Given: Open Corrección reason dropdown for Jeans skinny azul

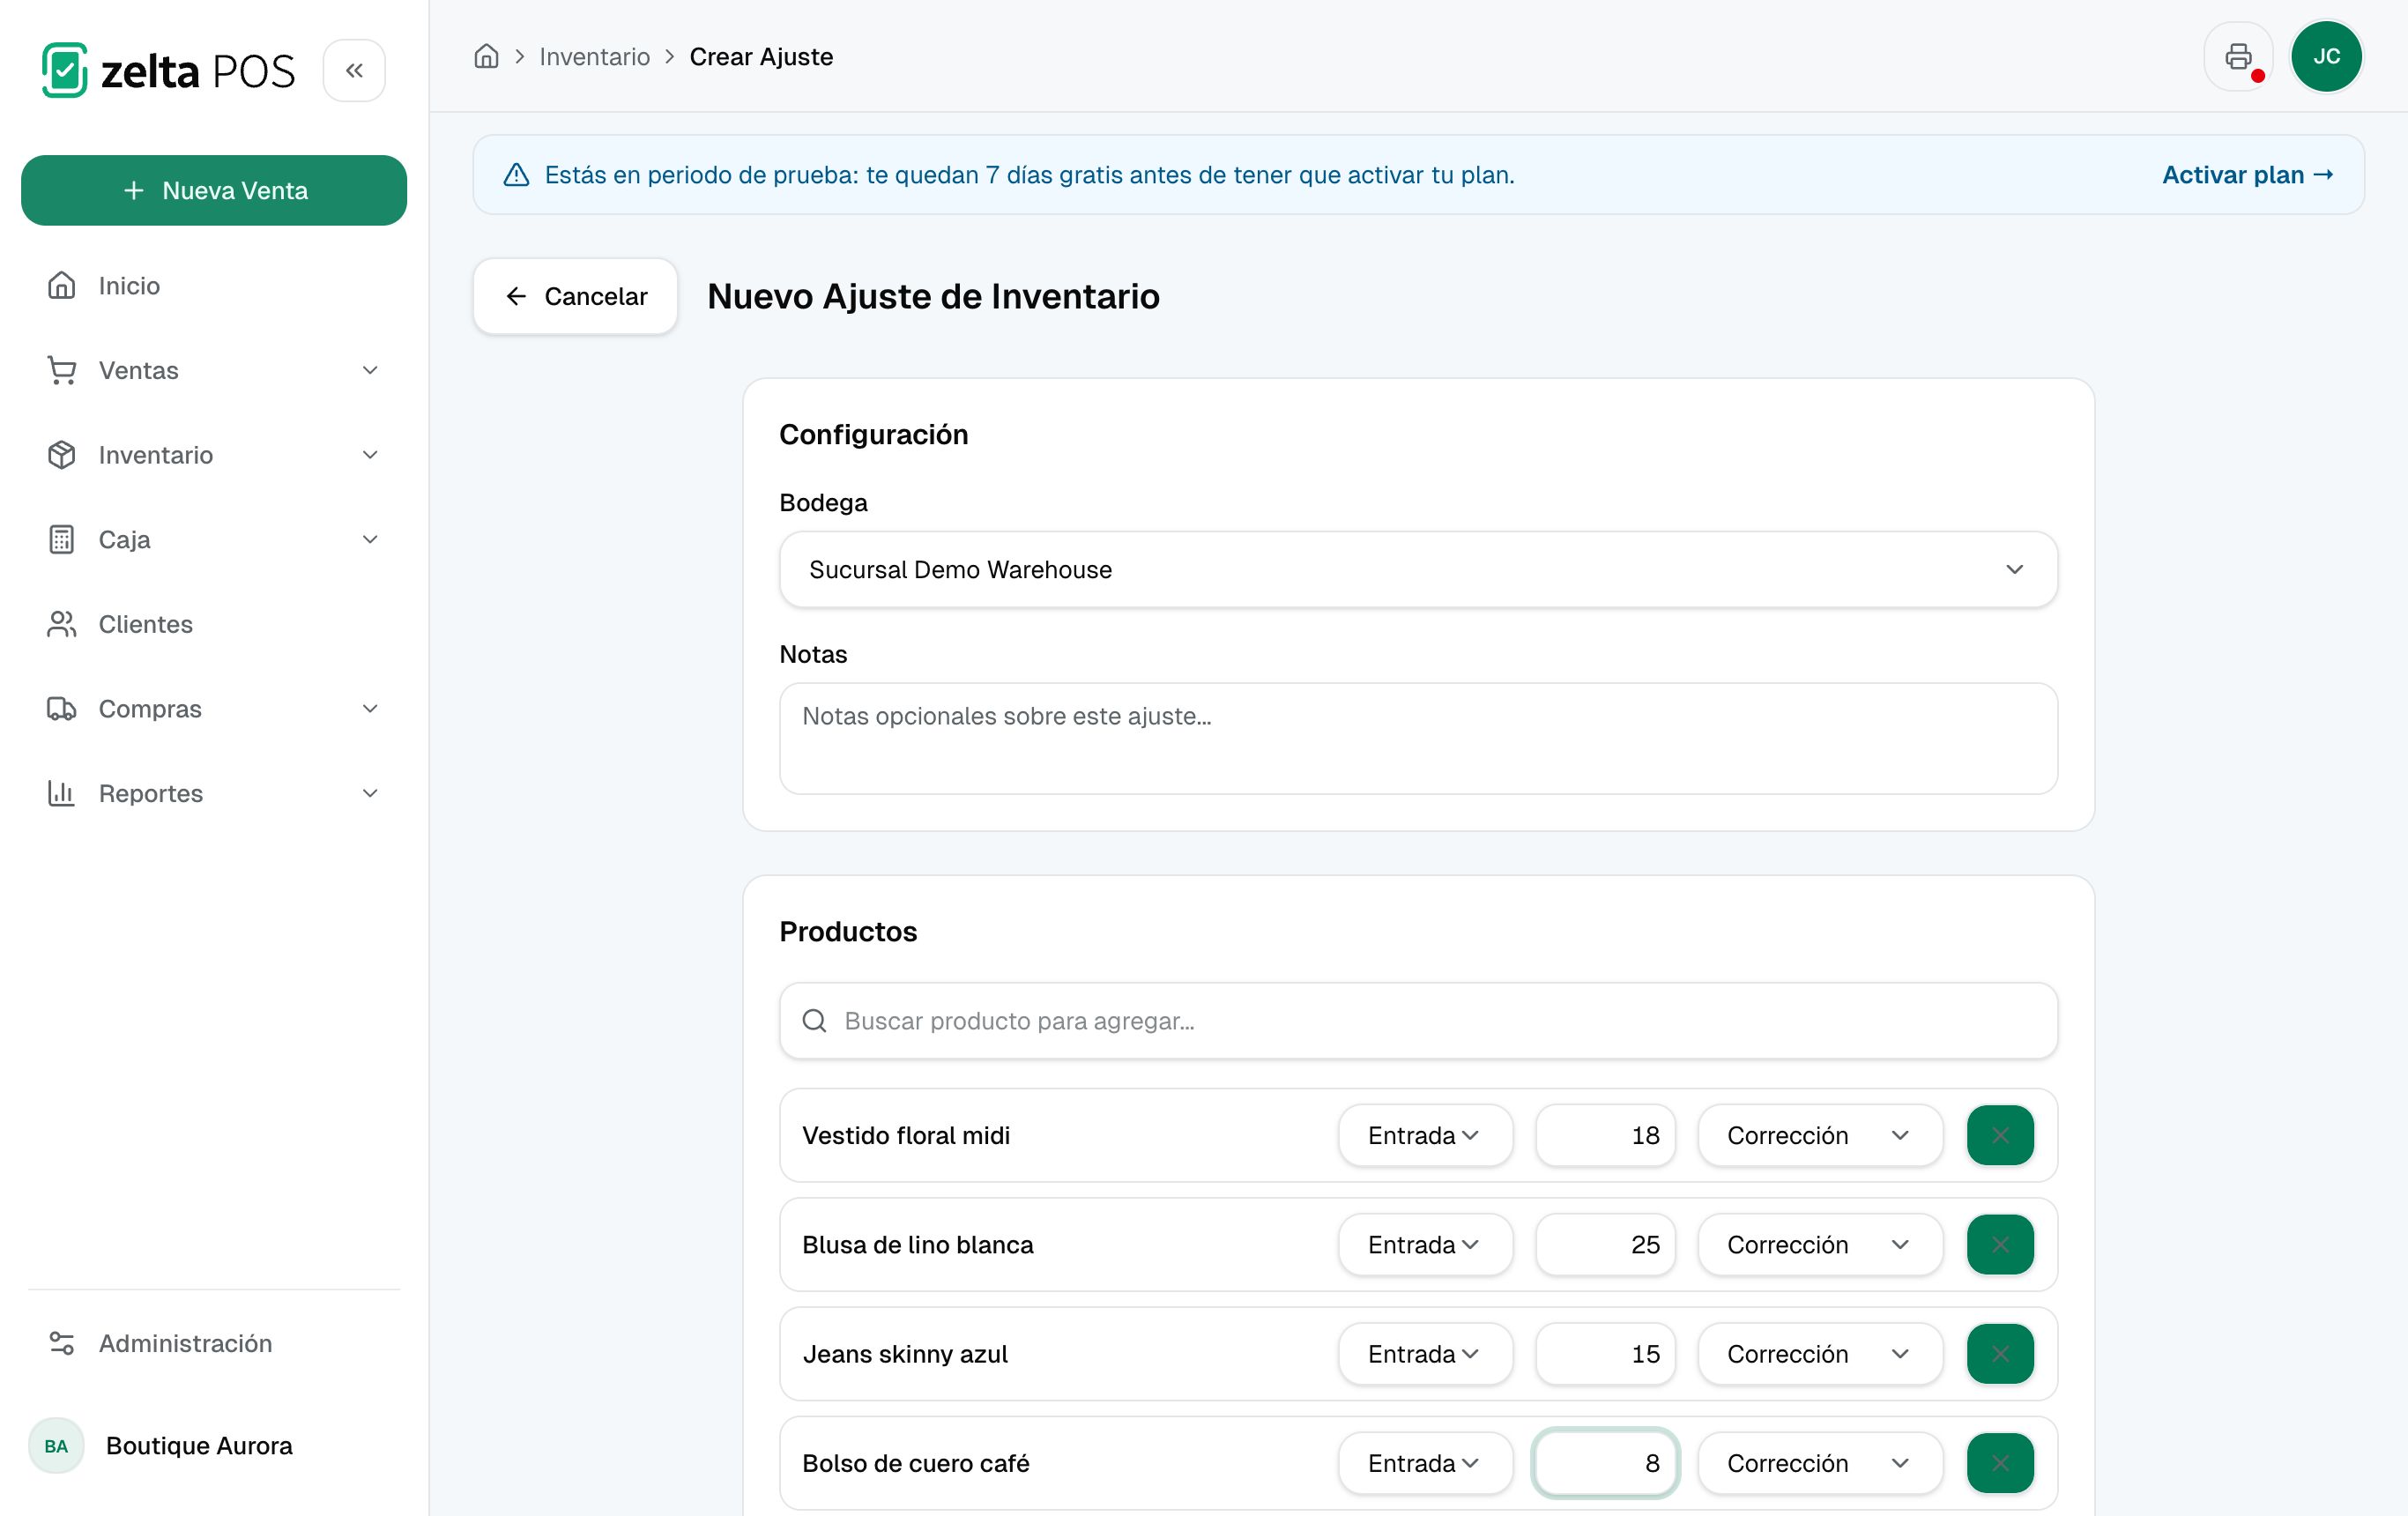Looking at the screenshot, I should click(x=1820, y=1353).
